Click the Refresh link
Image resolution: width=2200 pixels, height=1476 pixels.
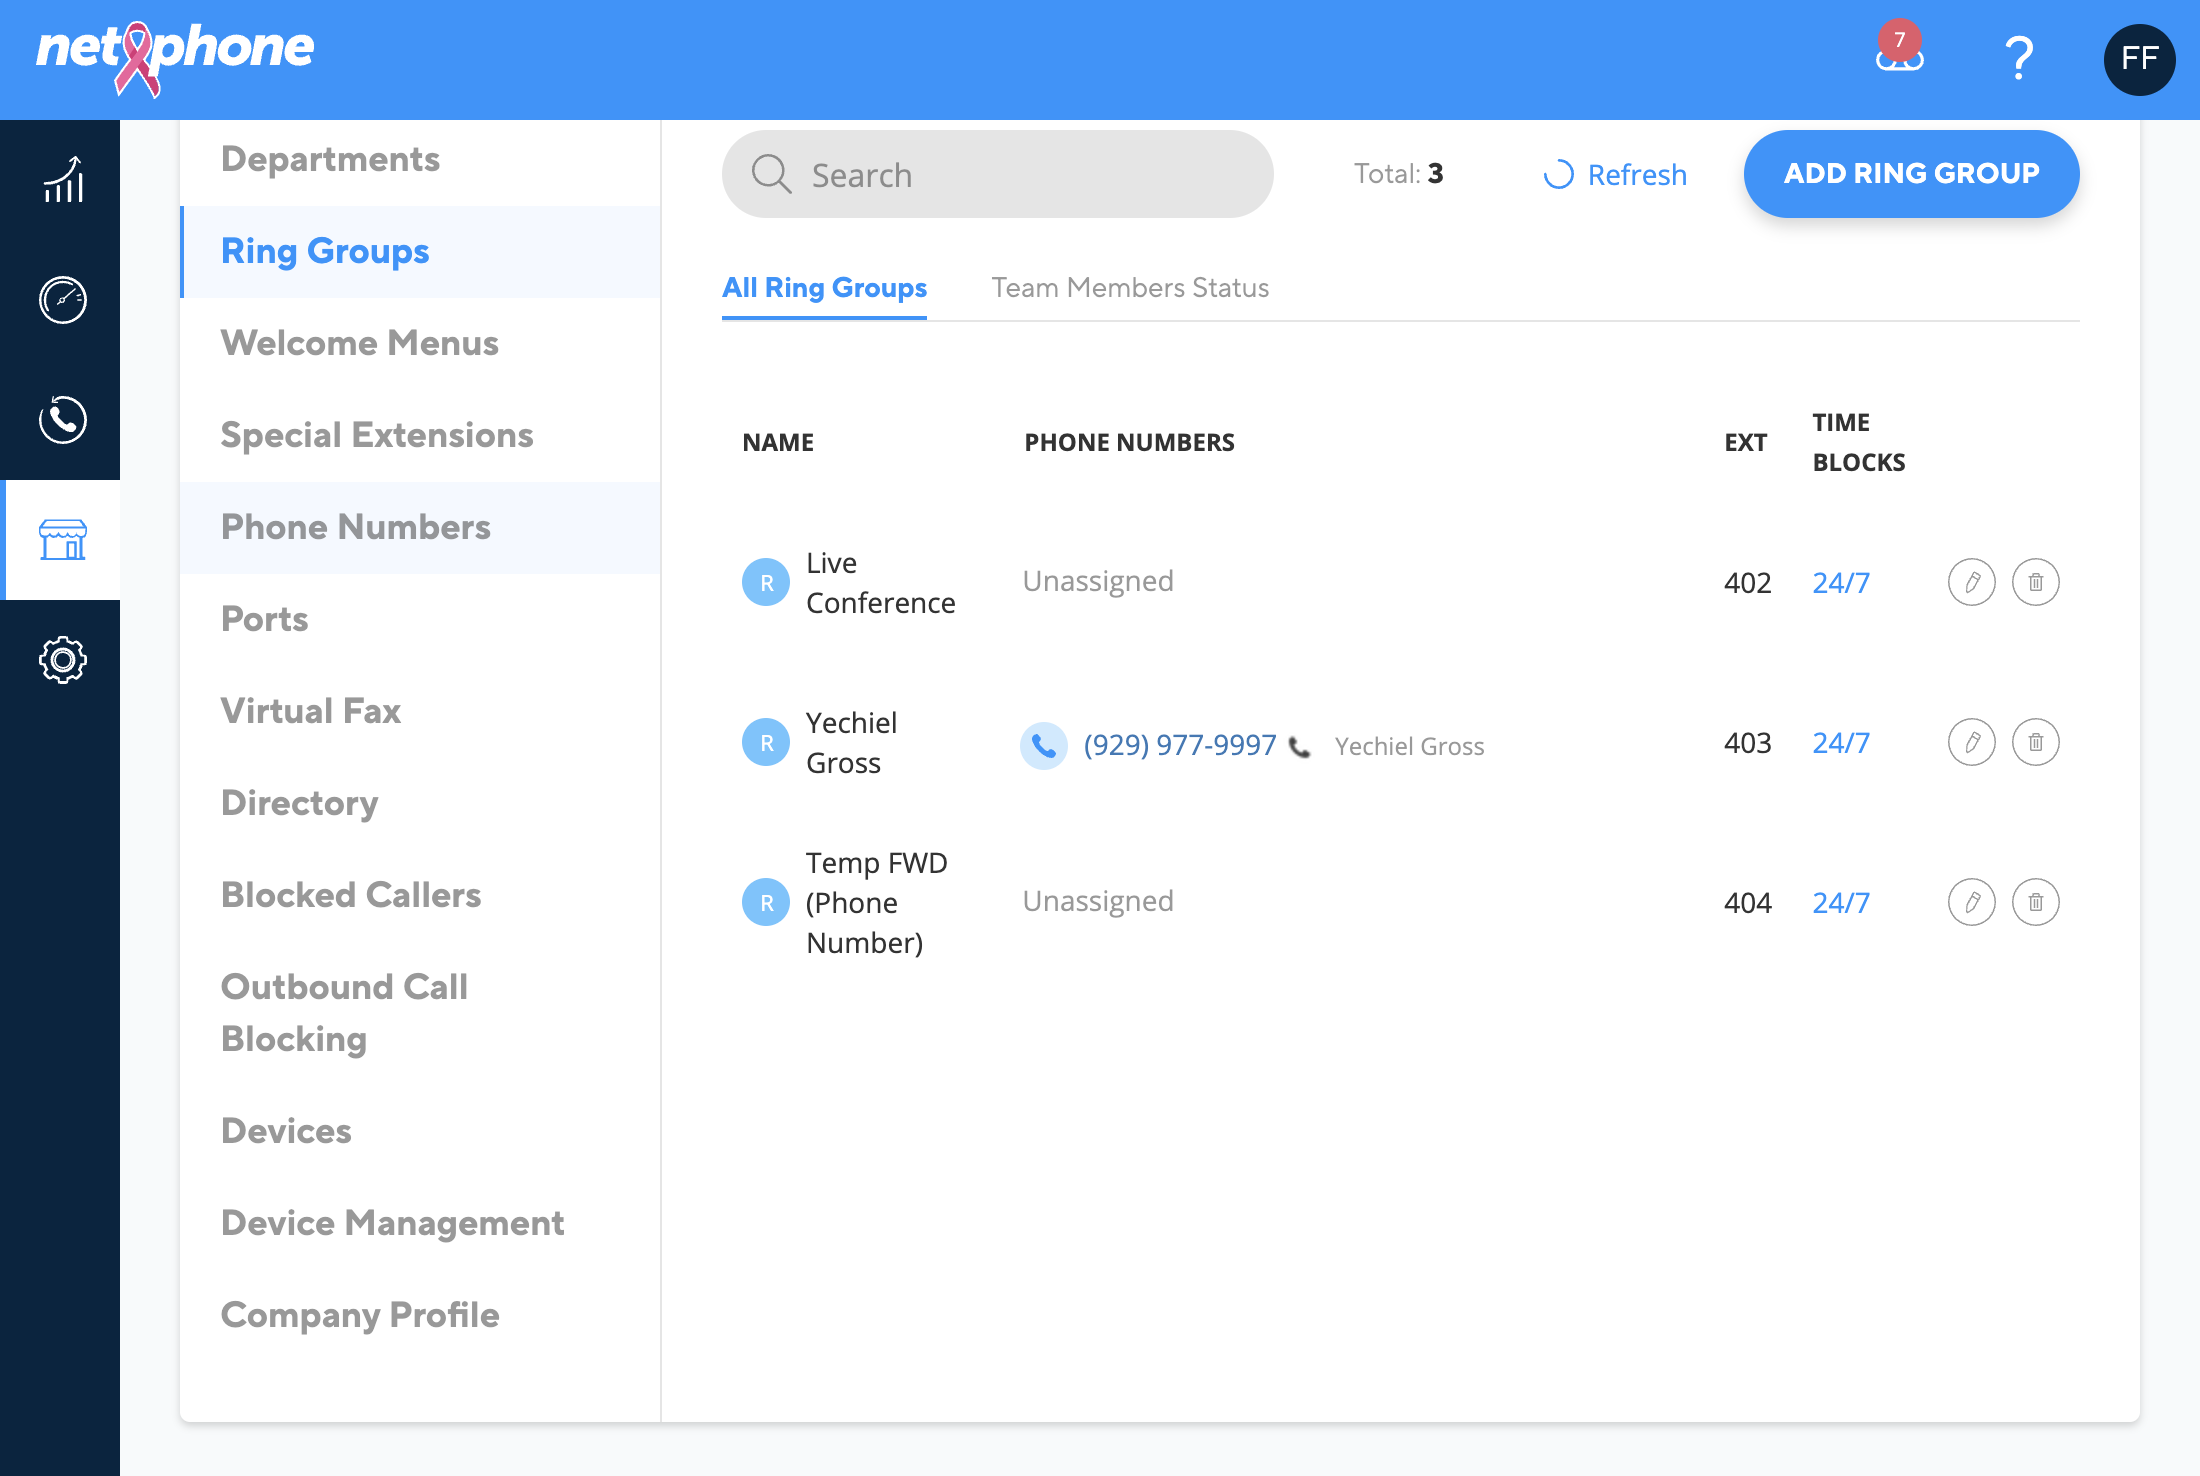1615,175
